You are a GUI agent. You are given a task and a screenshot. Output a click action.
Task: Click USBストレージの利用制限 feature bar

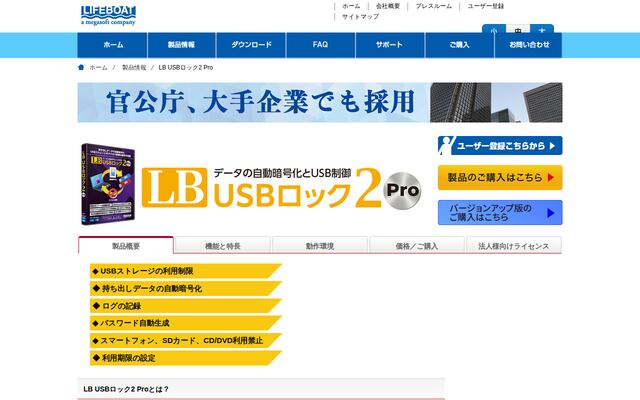coord(186,271)
